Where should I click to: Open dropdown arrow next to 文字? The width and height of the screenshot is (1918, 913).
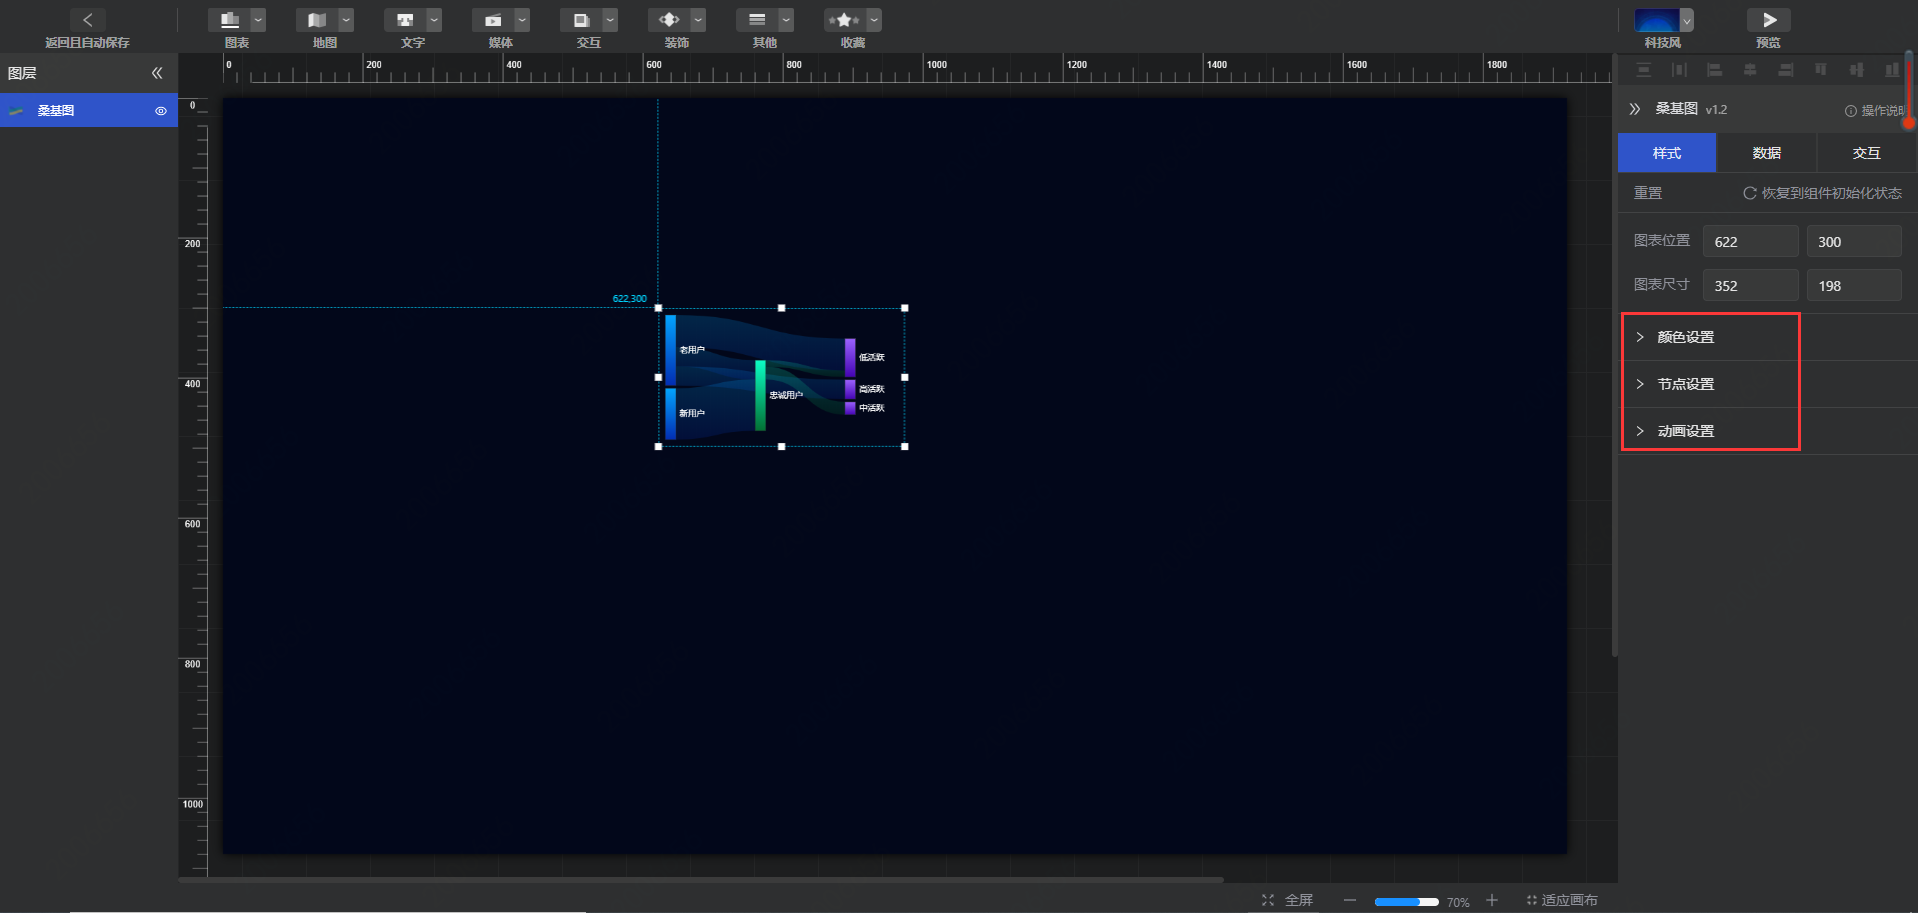point(434,20)
